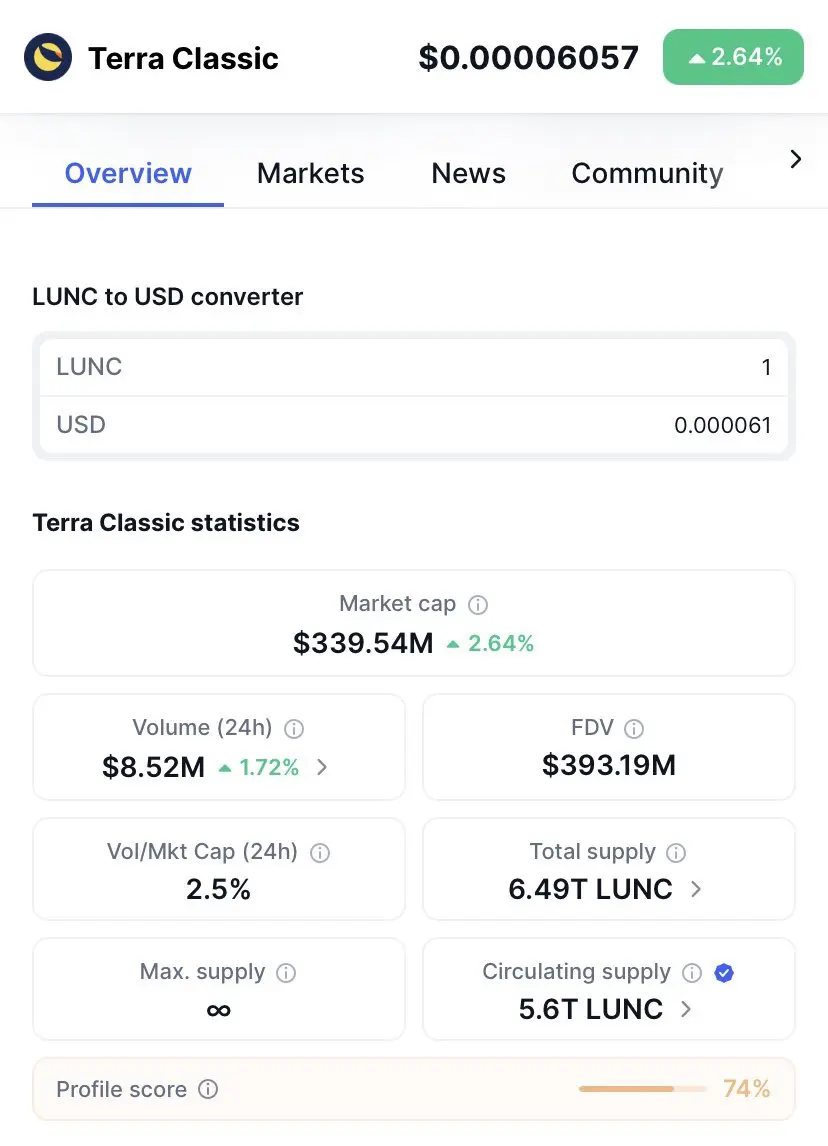This screenshot has width=828, height=1146.
Task: Open the News tab
Action: point(468,174)
